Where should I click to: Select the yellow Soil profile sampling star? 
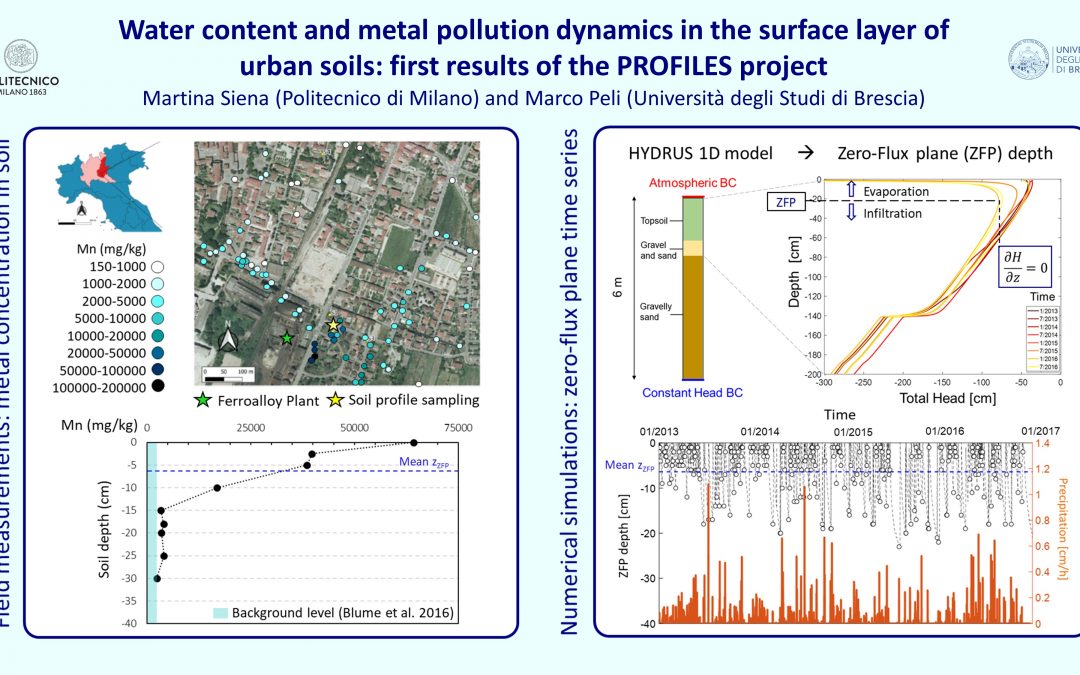(333, 326)
